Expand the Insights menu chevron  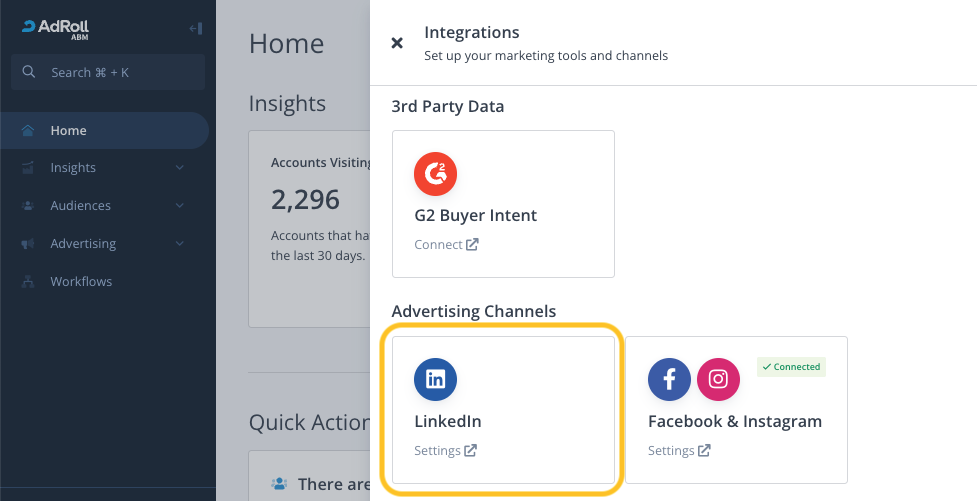point(180,168)
